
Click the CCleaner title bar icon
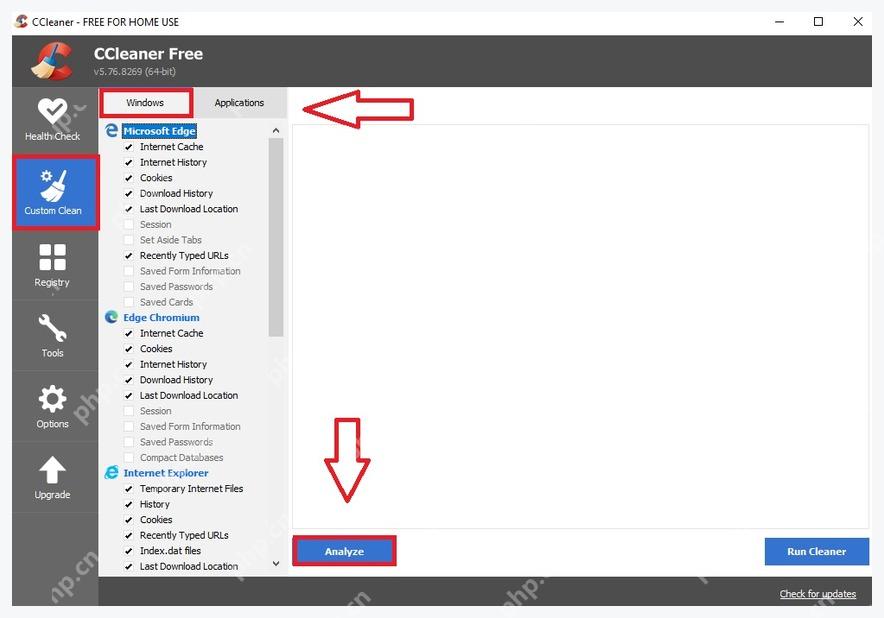coord(21,21)
